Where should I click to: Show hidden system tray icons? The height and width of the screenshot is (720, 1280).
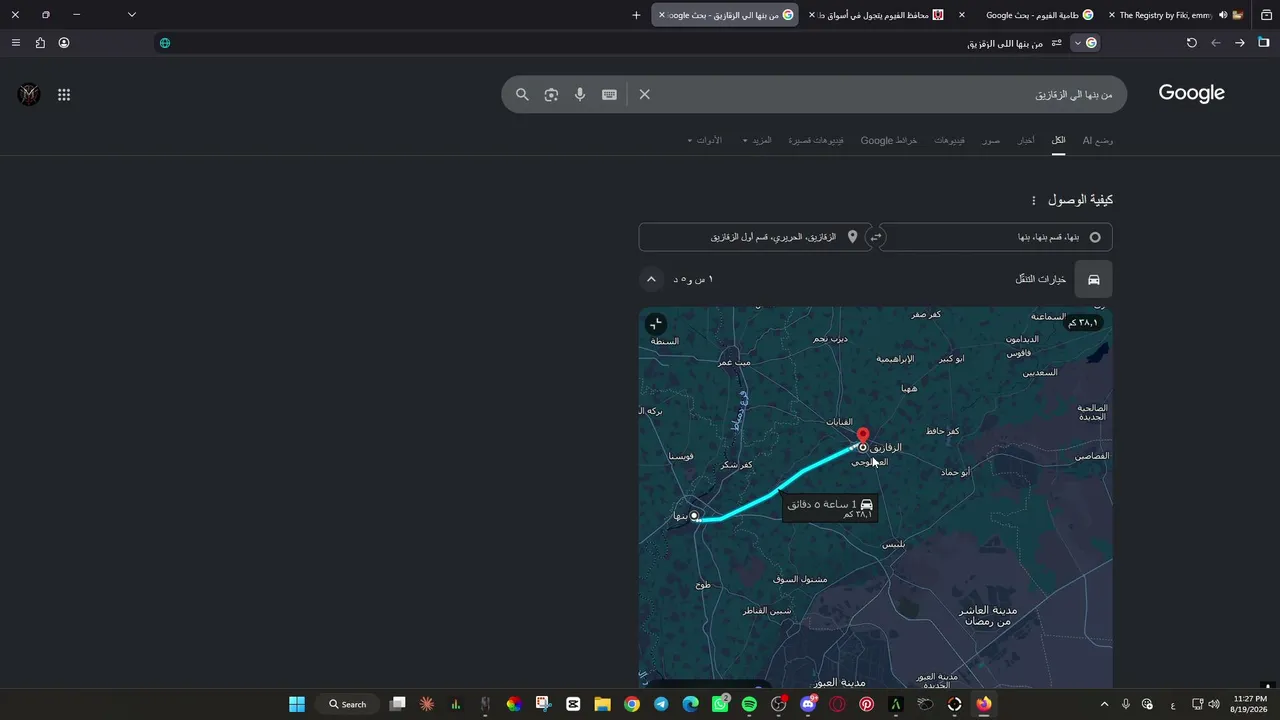pyautogui.click(x=1104, y=704)
